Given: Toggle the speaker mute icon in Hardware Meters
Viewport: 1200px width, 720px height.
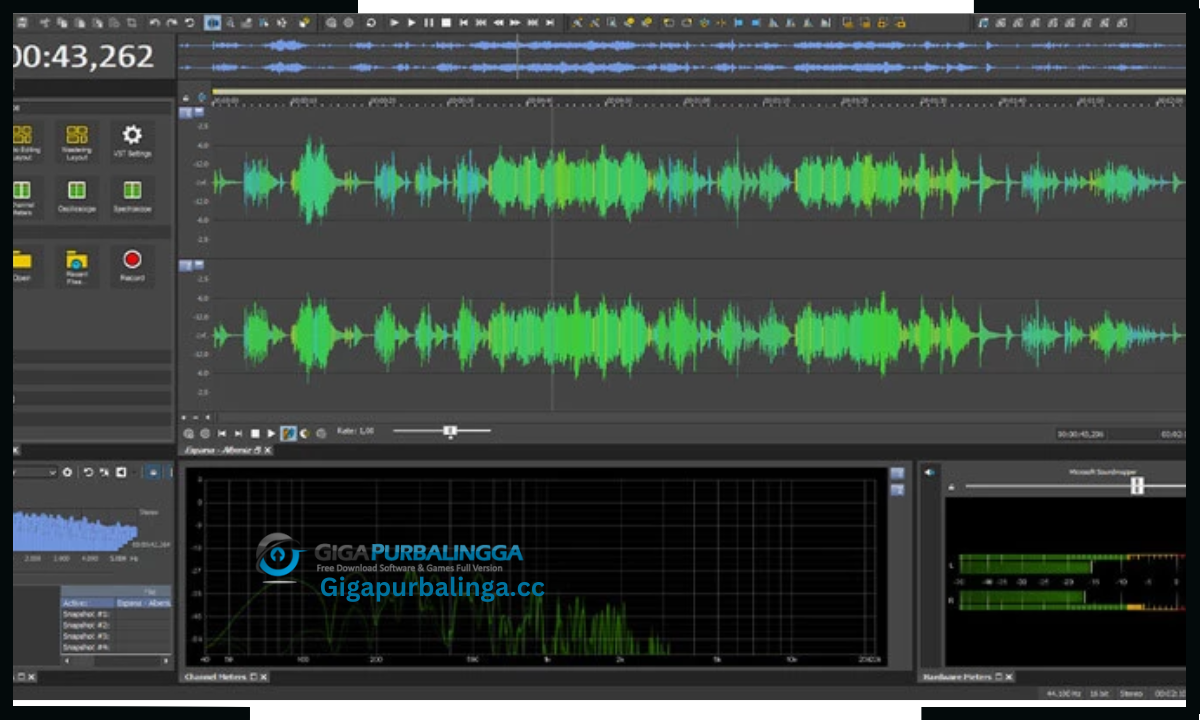Looking at the screenshot, I should click(x=929, y=471).
